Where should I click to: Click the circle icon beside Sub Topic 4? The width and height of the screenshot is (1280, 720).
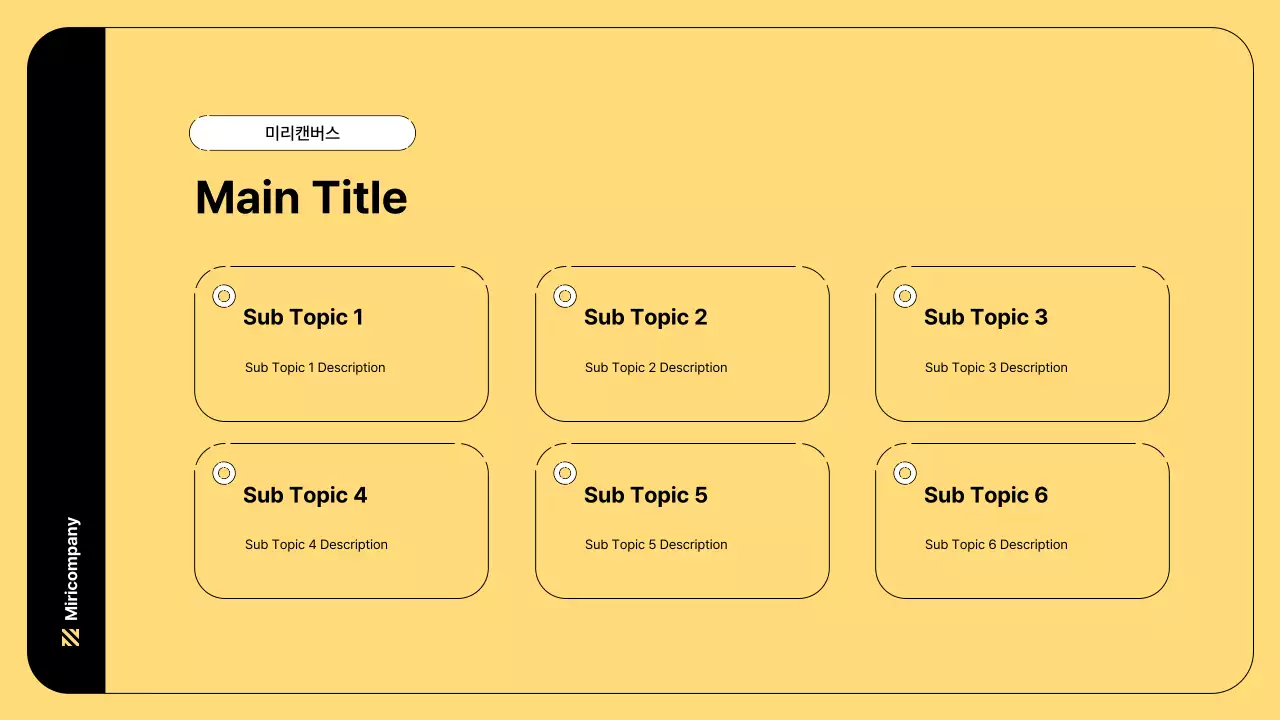click(x=224, y=473)
